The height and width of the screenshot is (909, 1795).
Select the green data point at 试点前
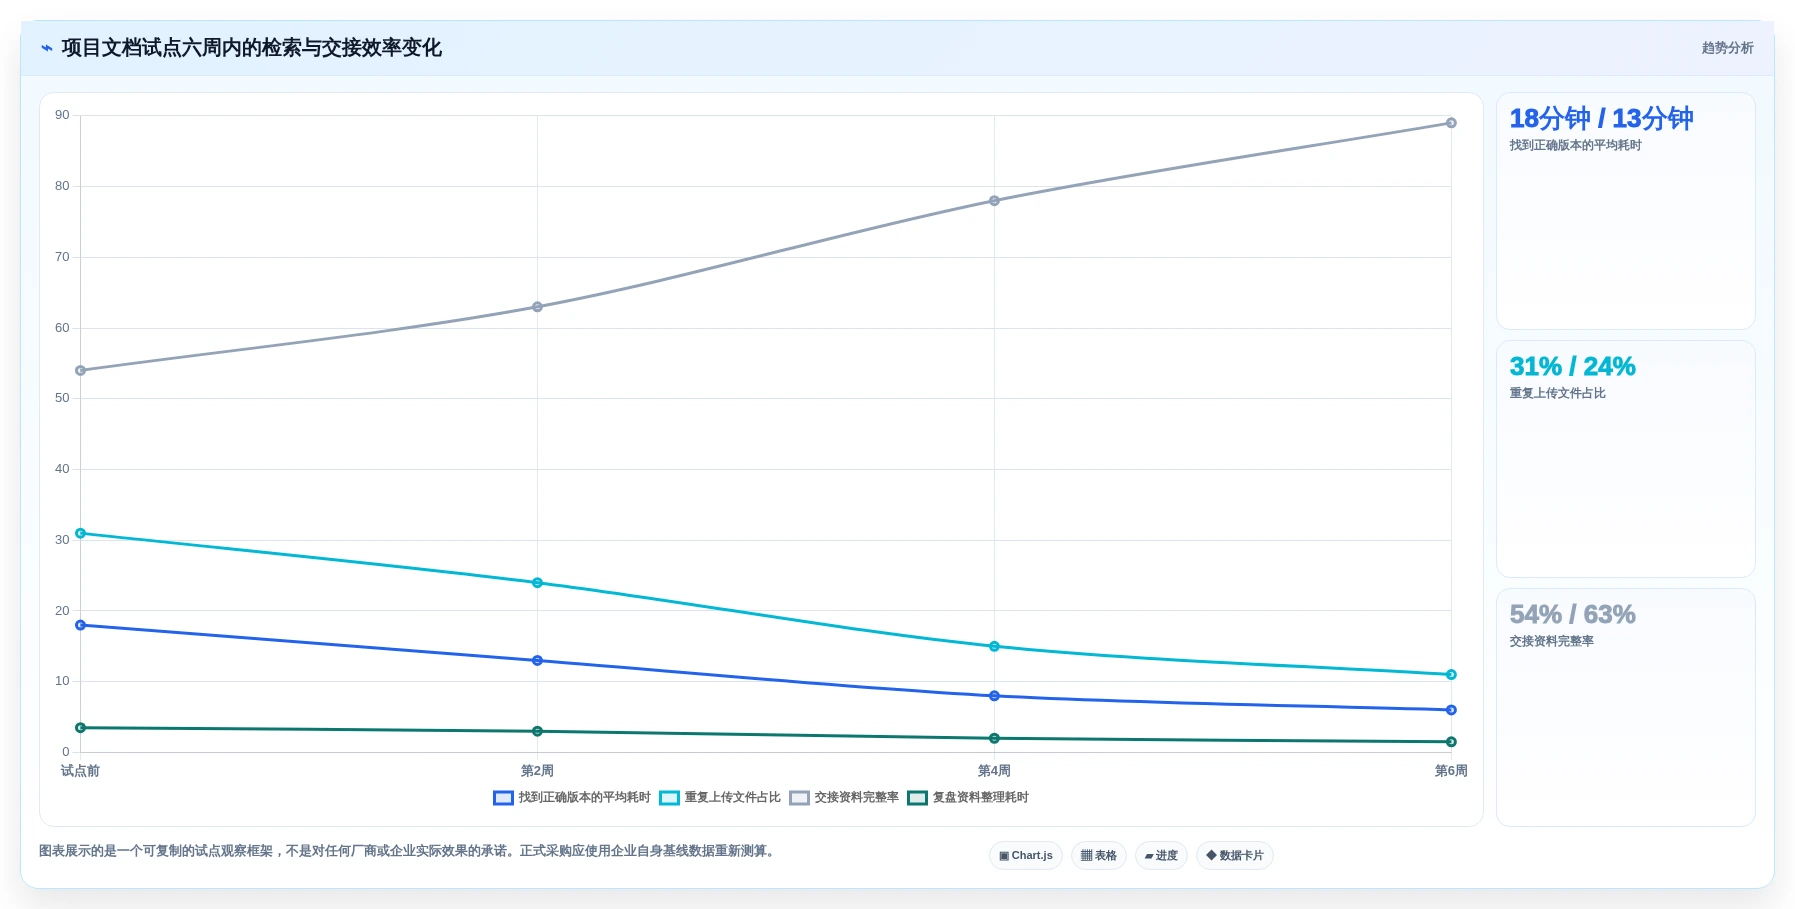coord(80,728)
